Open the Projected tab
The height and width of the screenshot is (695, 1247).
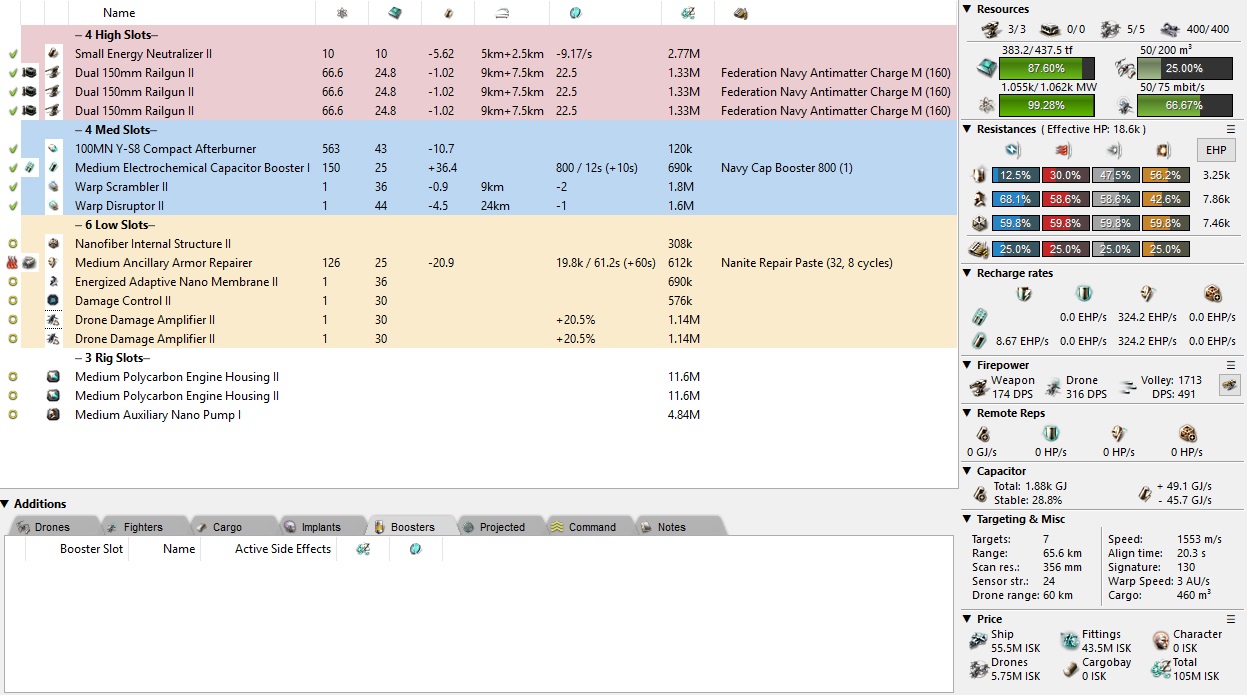tap(501, 527)
